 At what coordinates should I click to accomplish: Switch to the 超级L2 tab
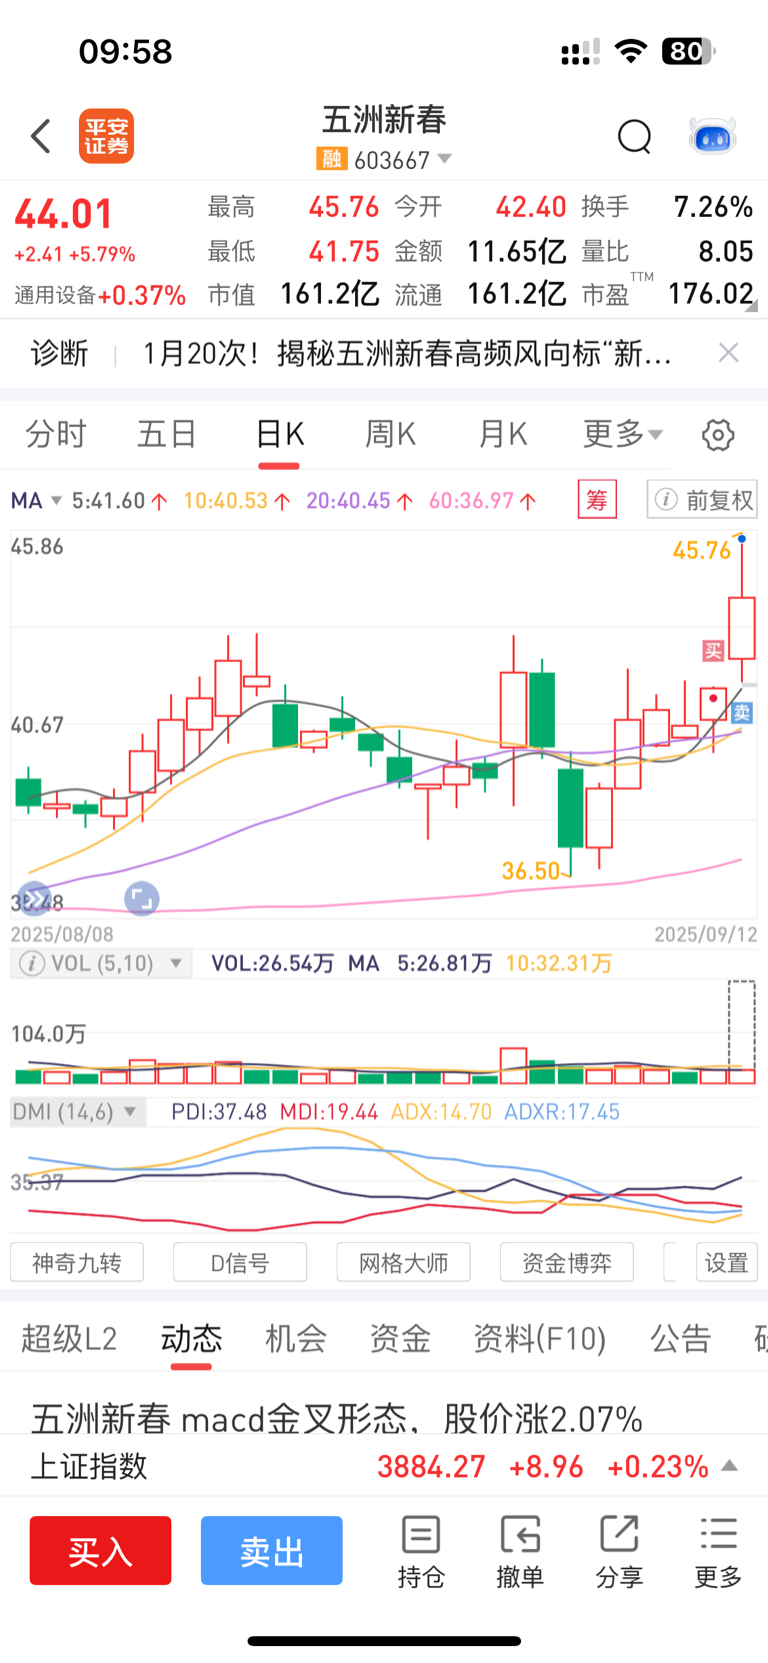[69, 1338]
